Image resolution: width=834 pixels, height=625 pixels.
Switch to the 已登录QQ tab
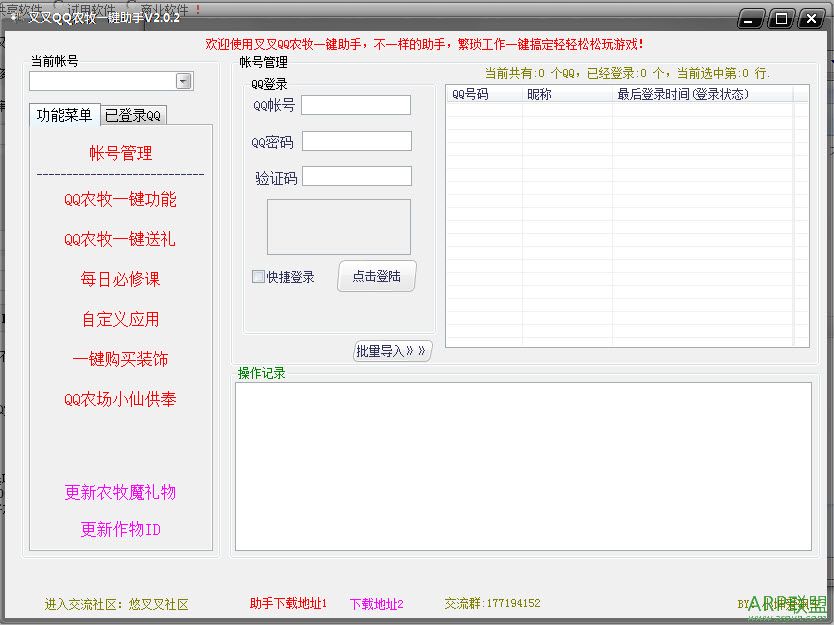pos(133,115)
